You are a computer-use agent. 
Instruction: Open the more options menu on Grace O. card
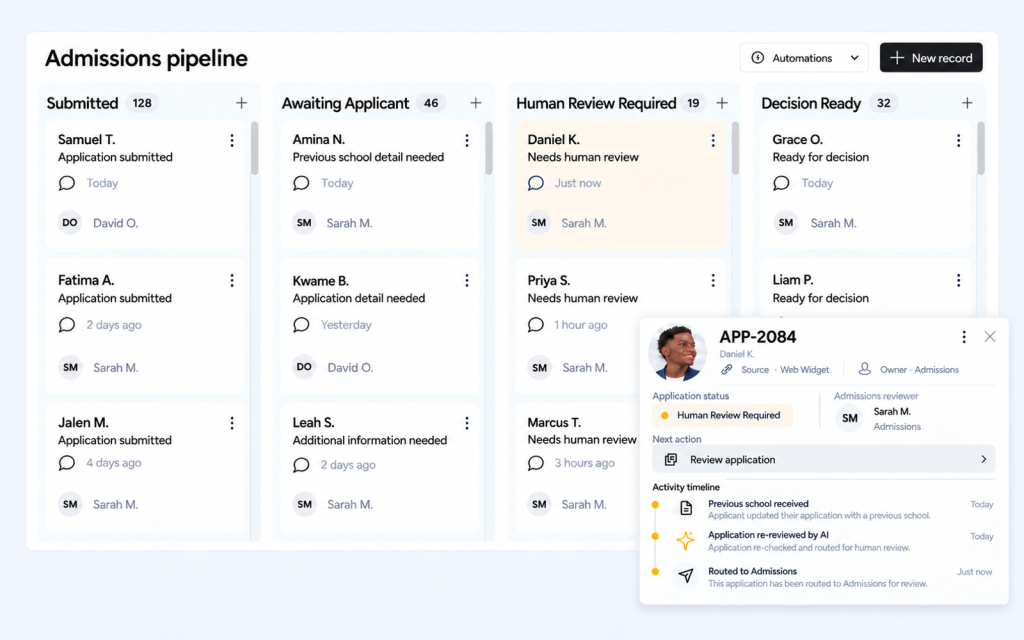[x=959, y=140]
